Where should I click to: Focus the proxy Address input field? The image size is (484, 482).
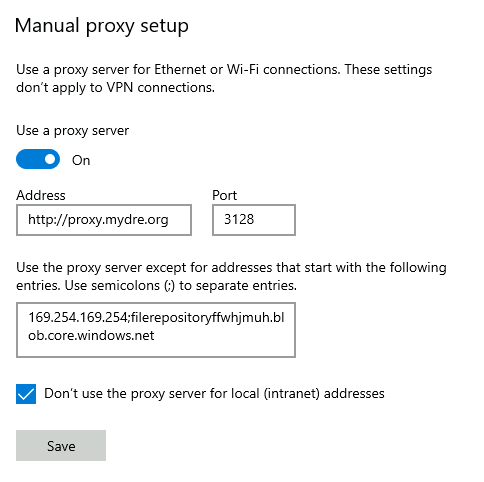point(104,220)
